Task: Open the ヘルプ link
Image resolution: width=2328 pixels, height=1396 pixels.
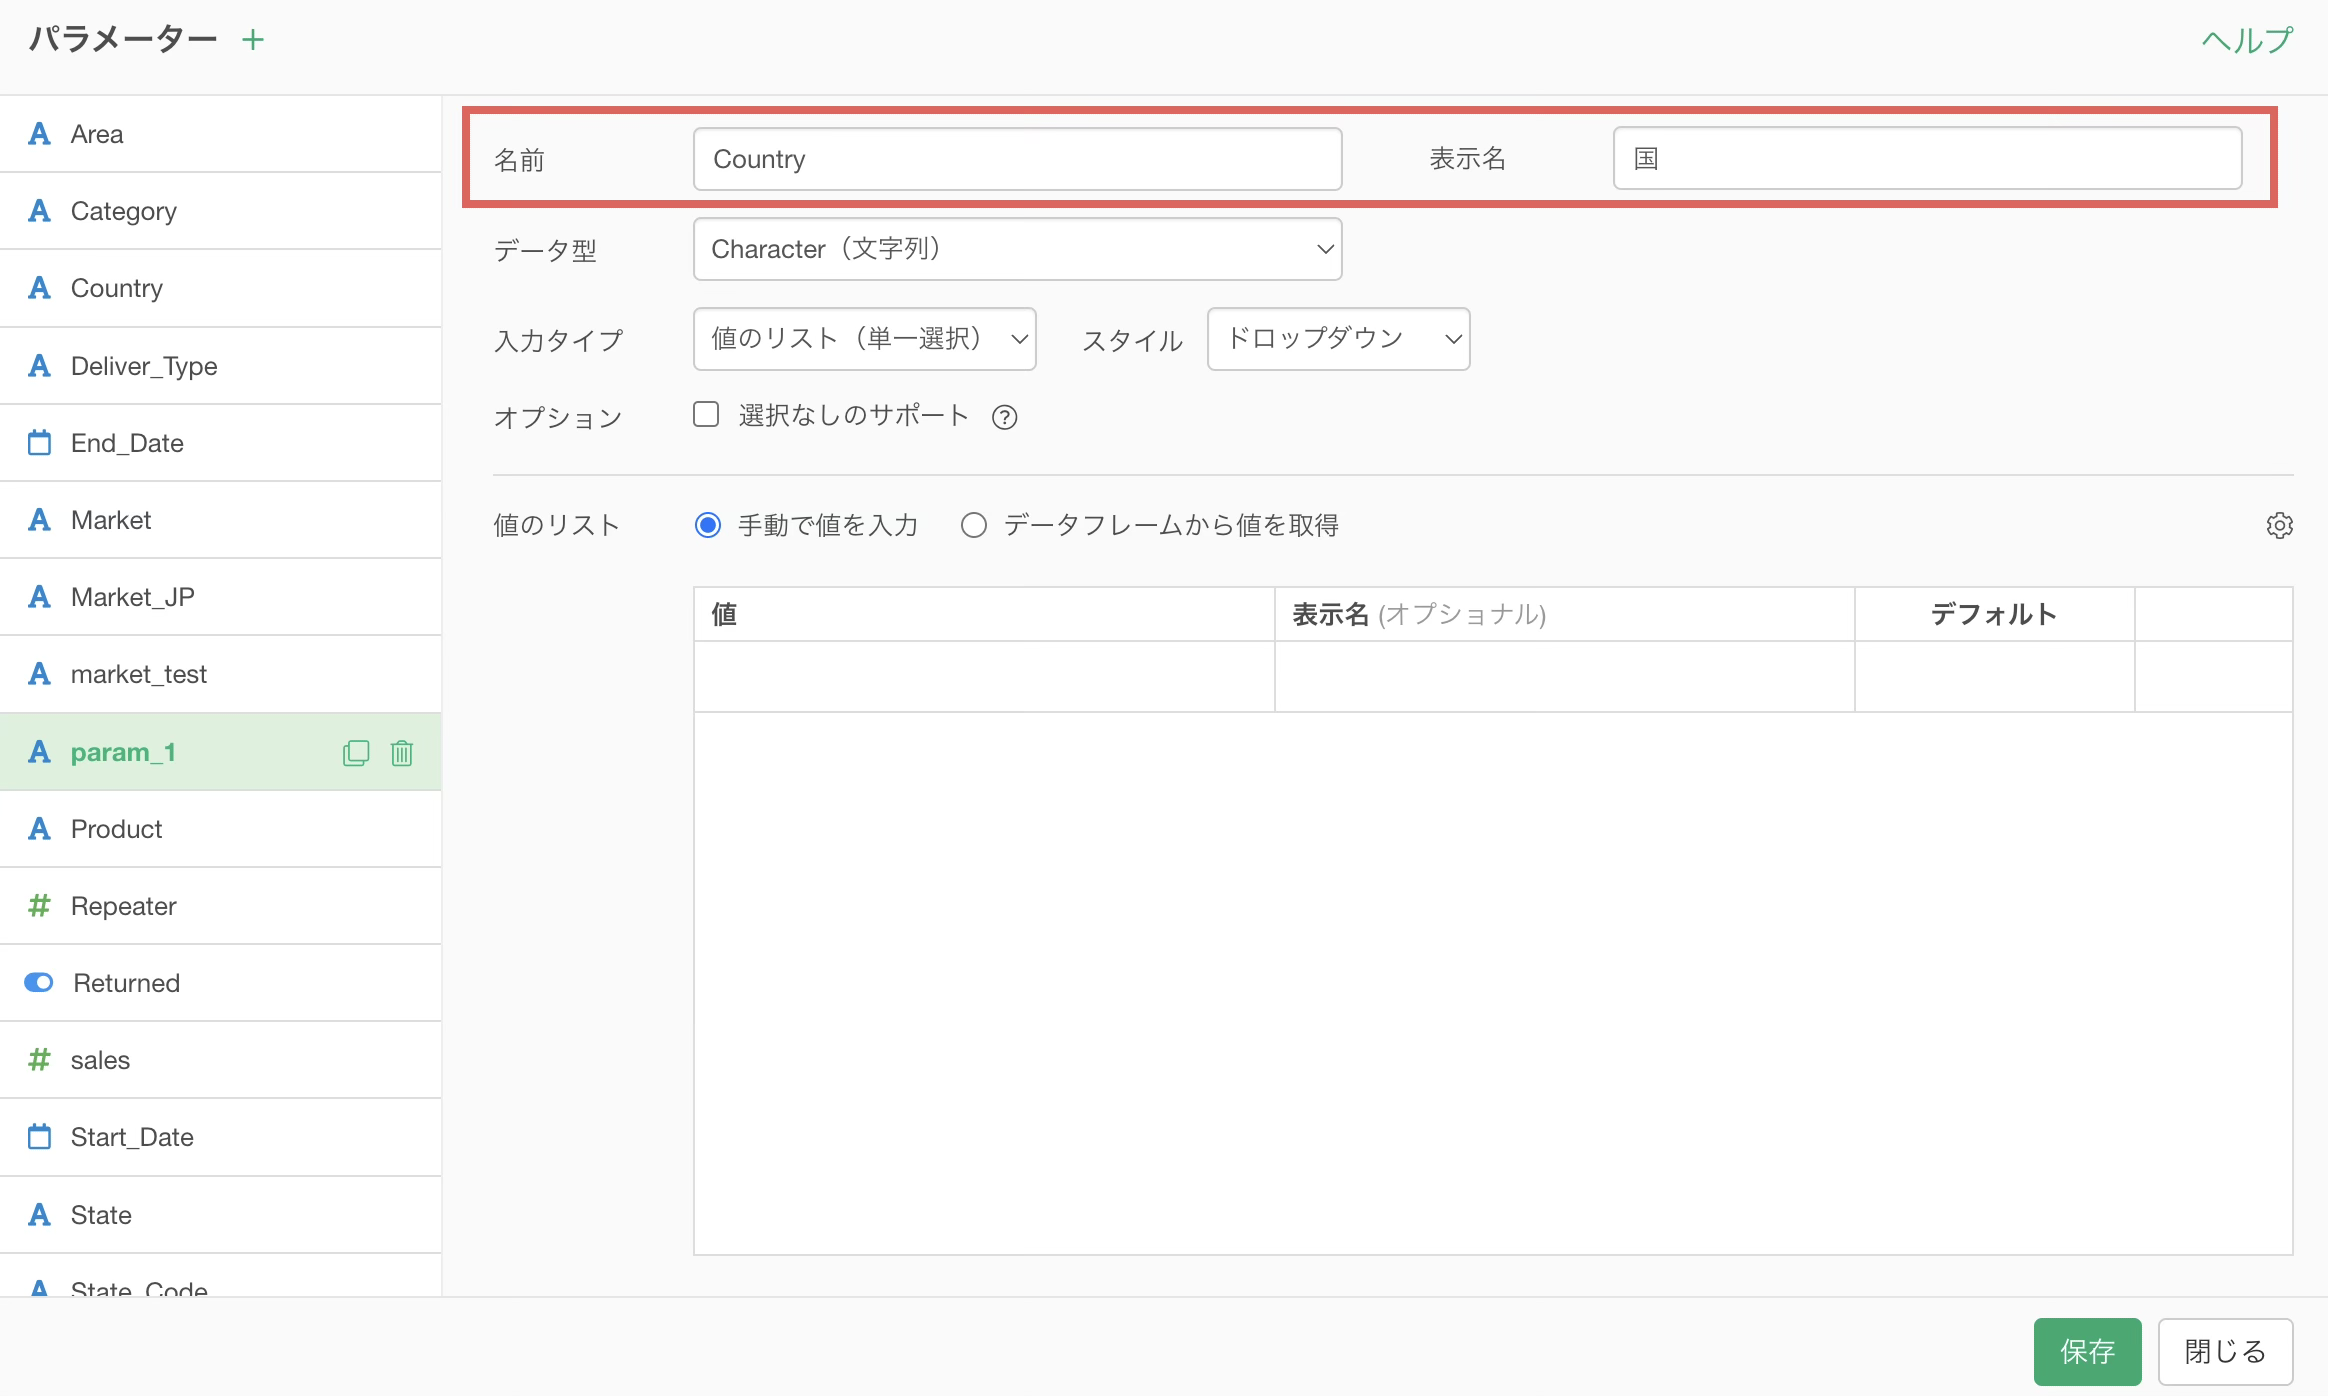Action: point(2247,40)
